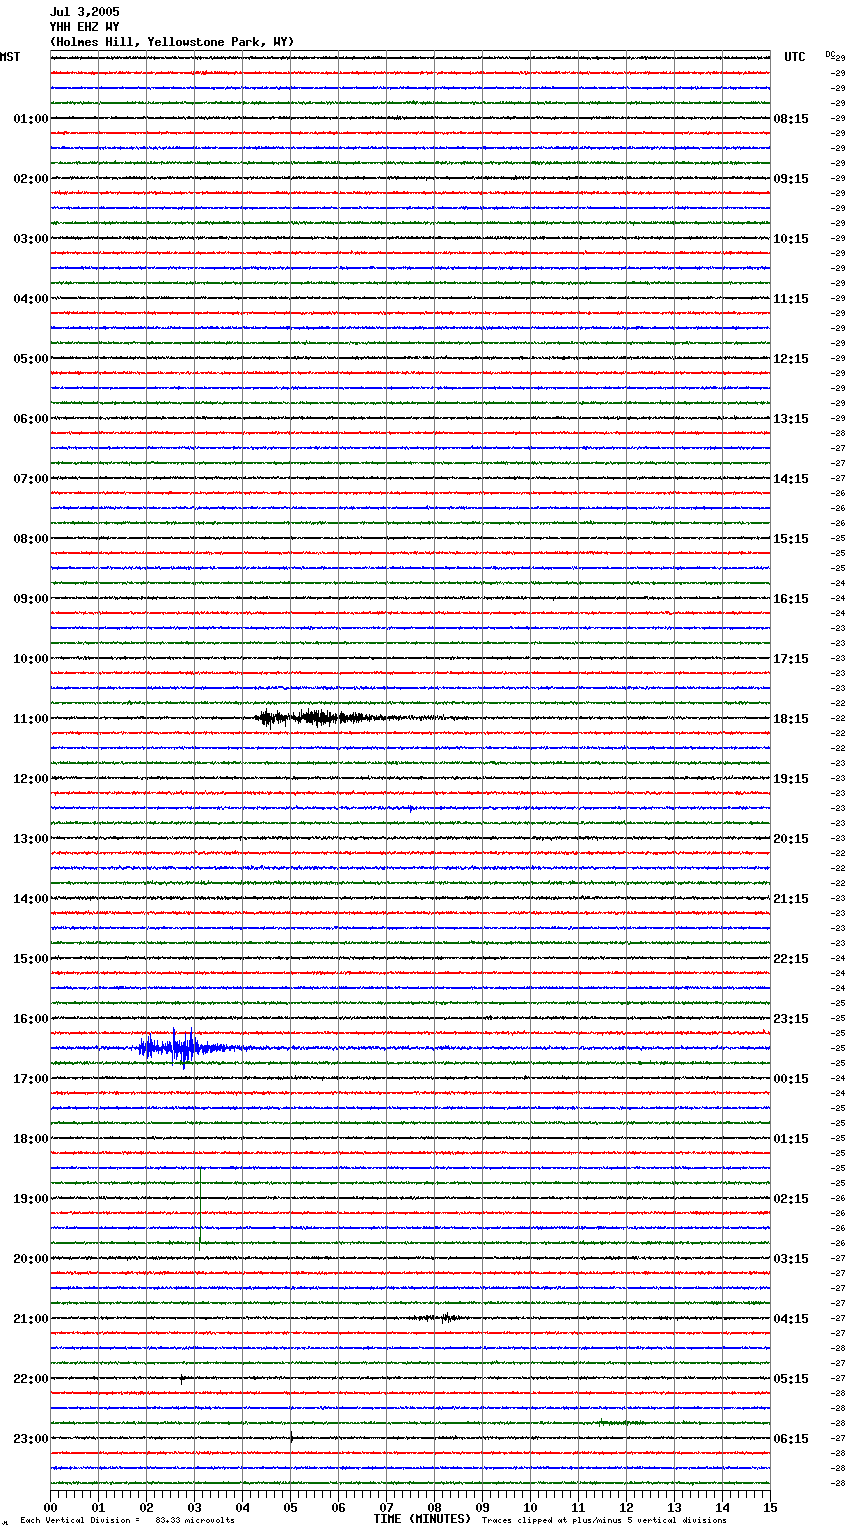
Task: Click the 20:15 UTC time label
Action: tap(791, 839)
